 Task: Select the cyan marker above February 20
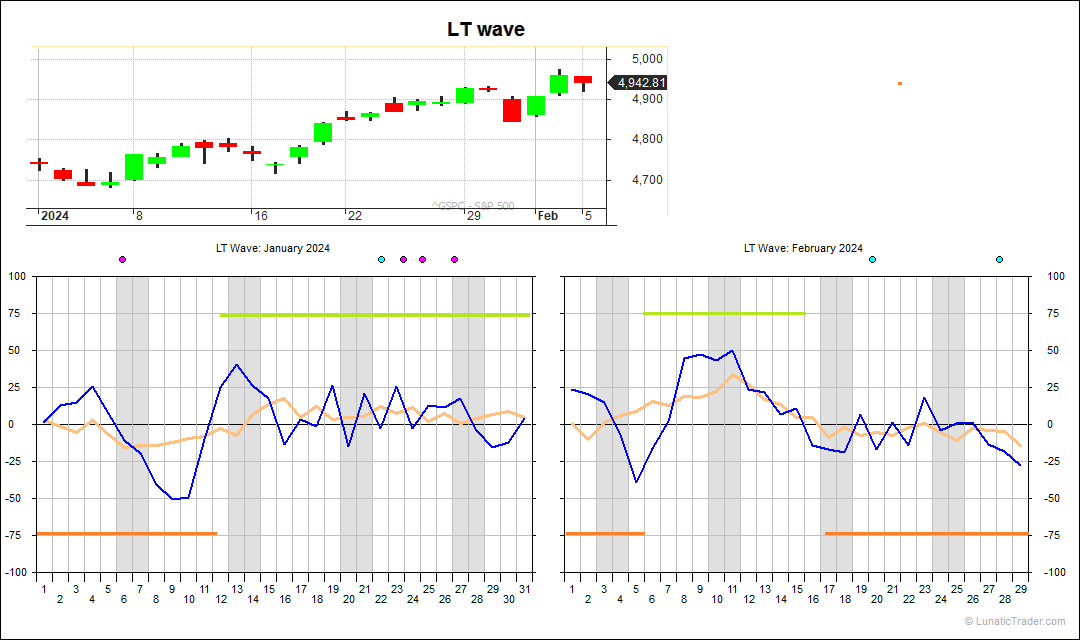click(872, 258)
